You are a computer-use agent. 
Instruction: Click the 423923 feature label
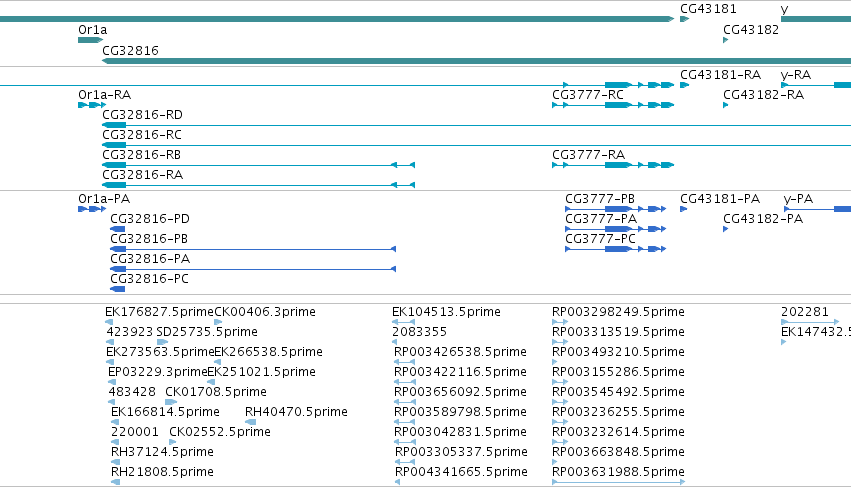point(130,332)
